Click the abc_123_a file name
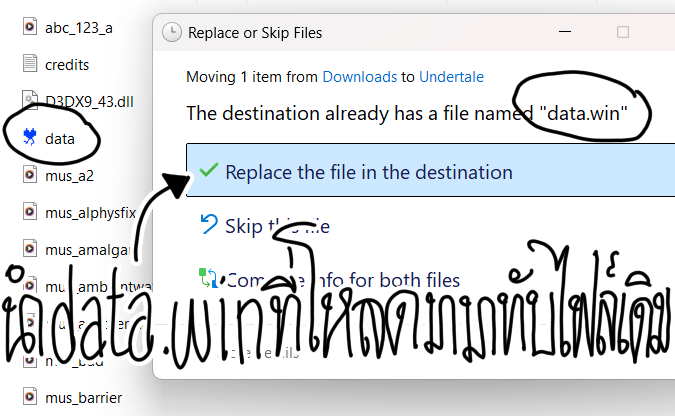This screenshot has height=416, width=675. (79, 28)
